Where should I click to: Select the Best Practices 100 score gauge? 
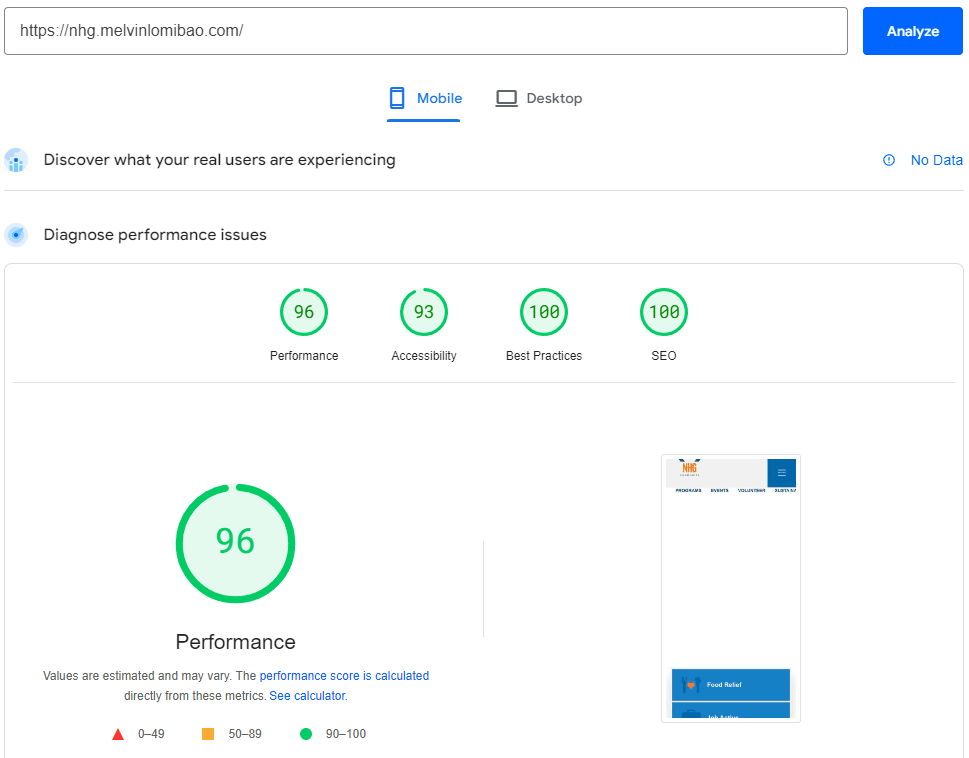(543, 311)
